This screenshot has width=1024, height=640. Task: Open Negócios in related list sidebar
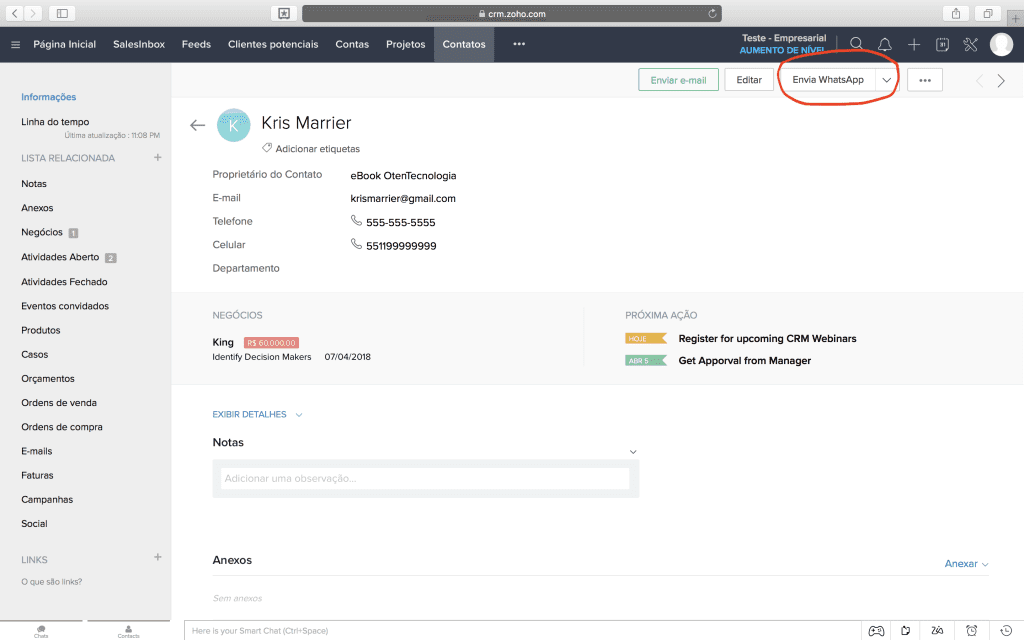coord(42,232)
